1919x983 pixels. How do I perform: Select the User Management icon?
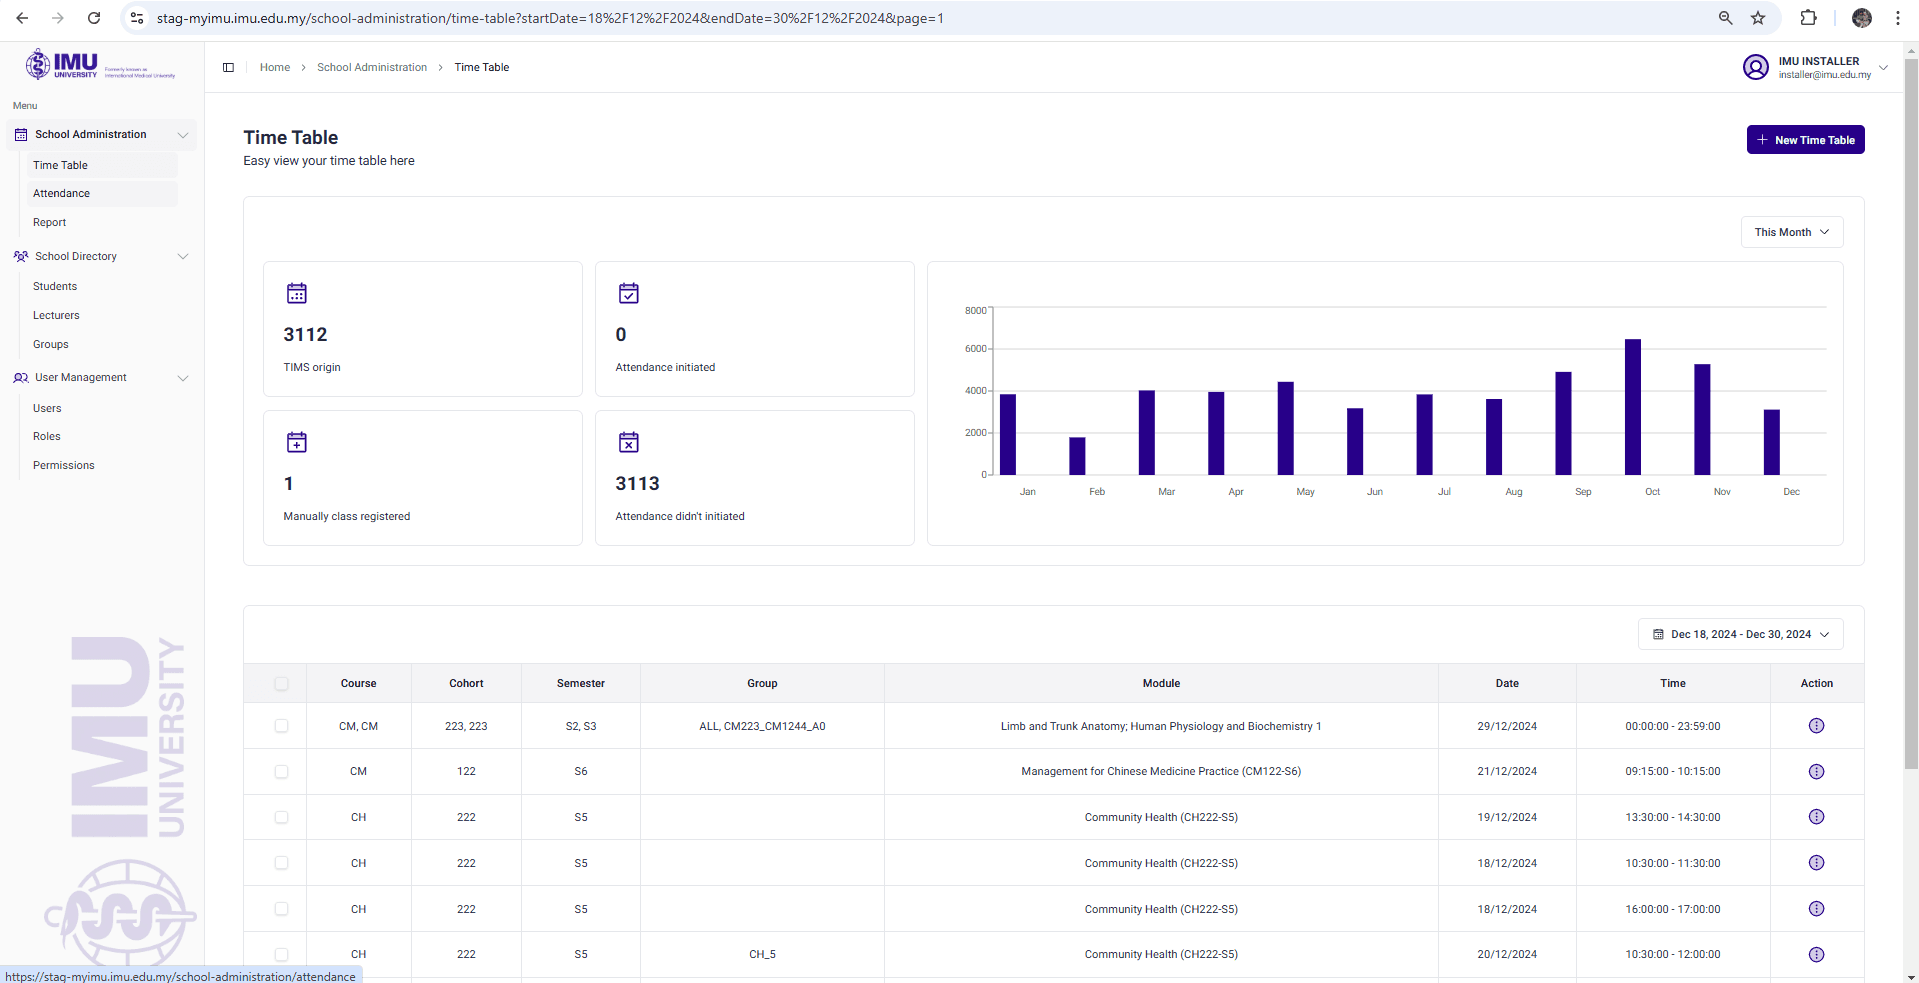pos(20,377)
